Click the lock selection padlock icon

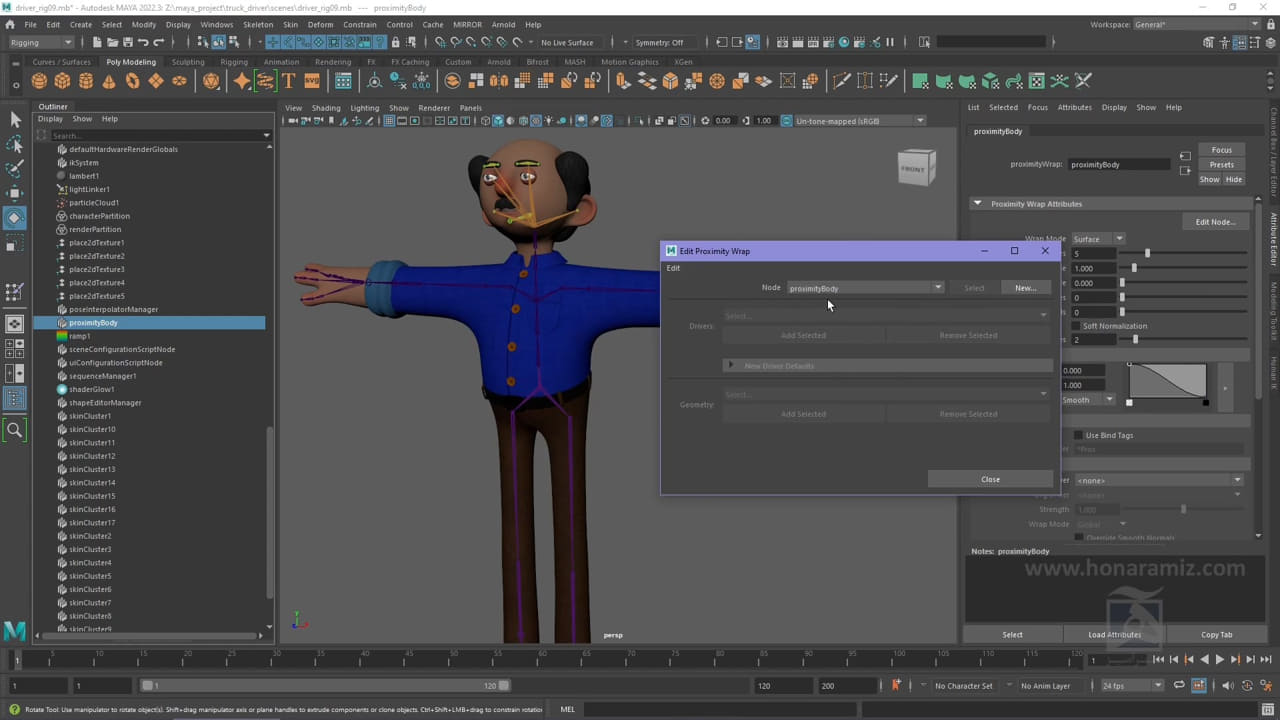click(x=396, y=42)
